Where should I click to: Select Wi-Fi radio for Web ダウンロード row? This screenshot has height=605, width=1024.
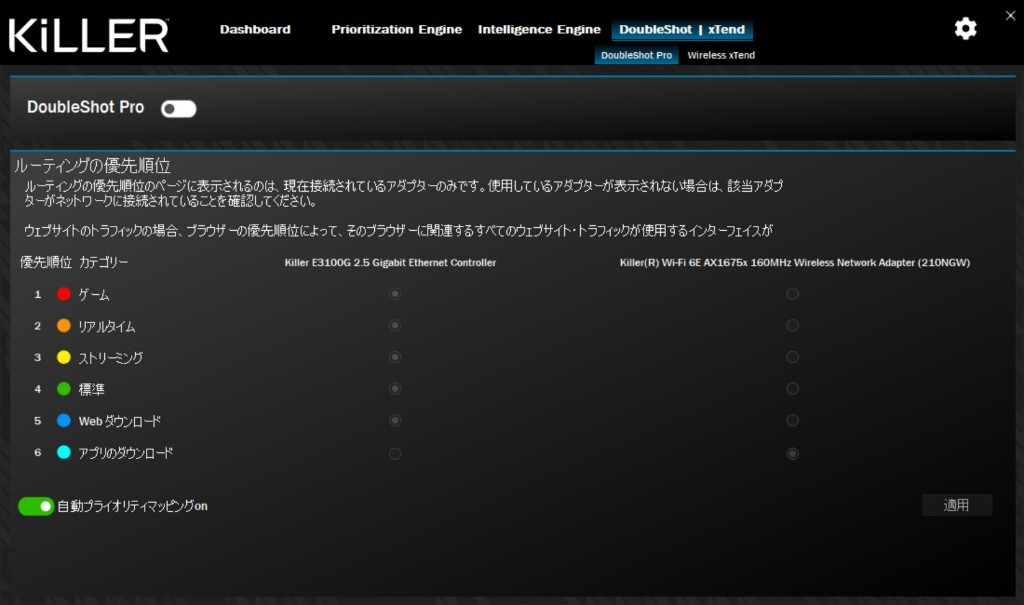pos(792,420)
